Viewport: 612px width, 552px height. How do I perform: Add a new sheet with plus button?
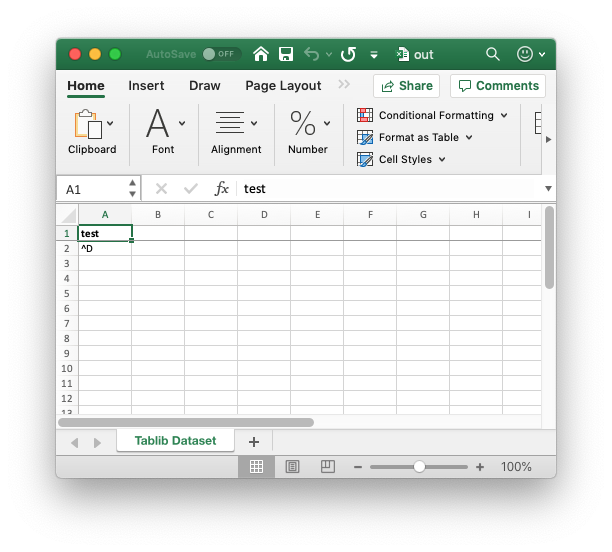254,442
